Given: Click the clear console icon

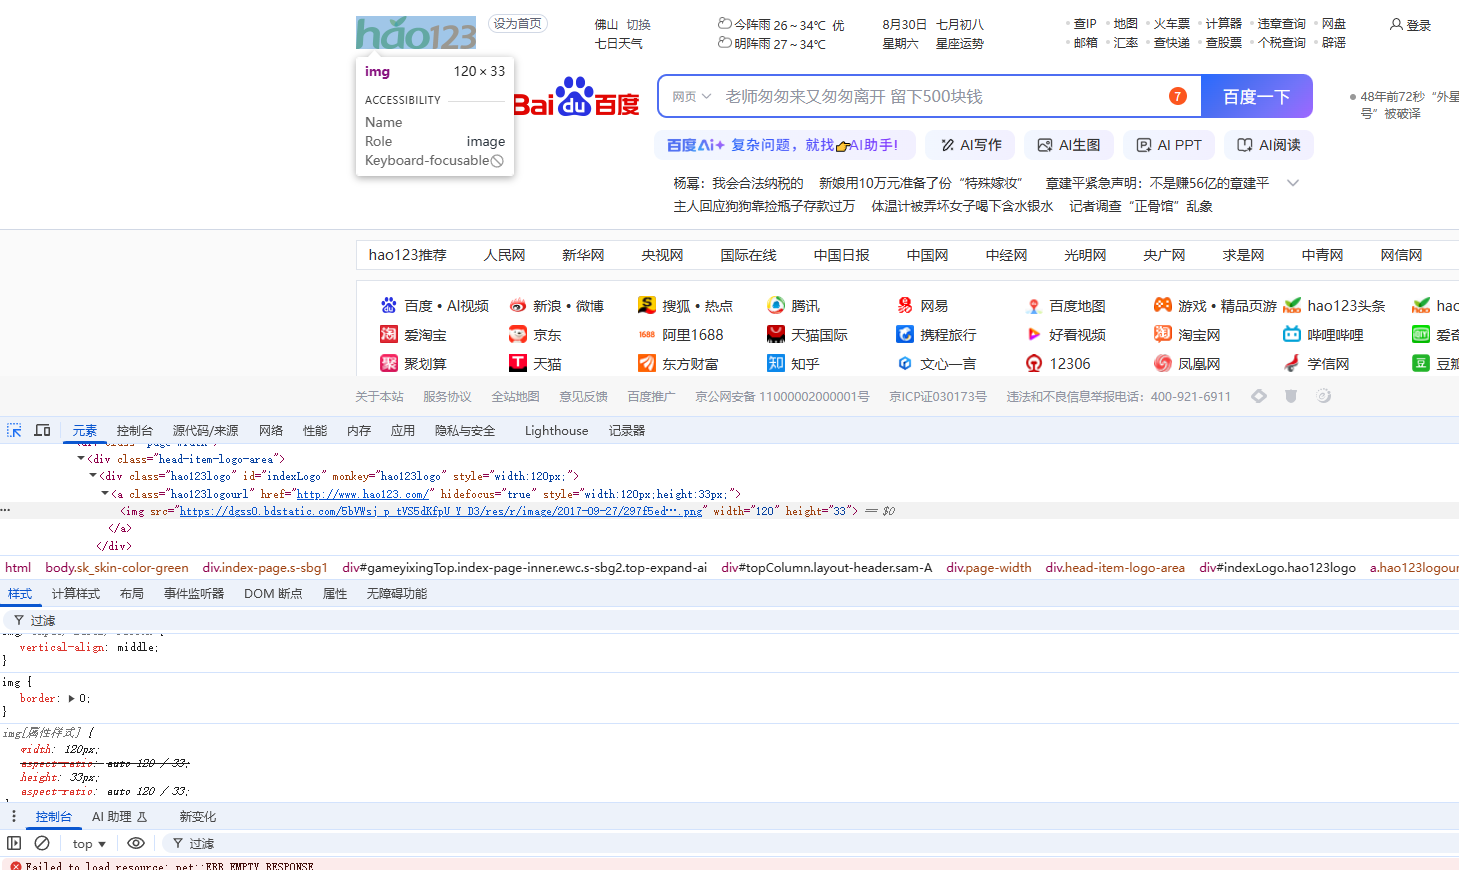Looking at the screenshot, I should [x=41, y=843].
